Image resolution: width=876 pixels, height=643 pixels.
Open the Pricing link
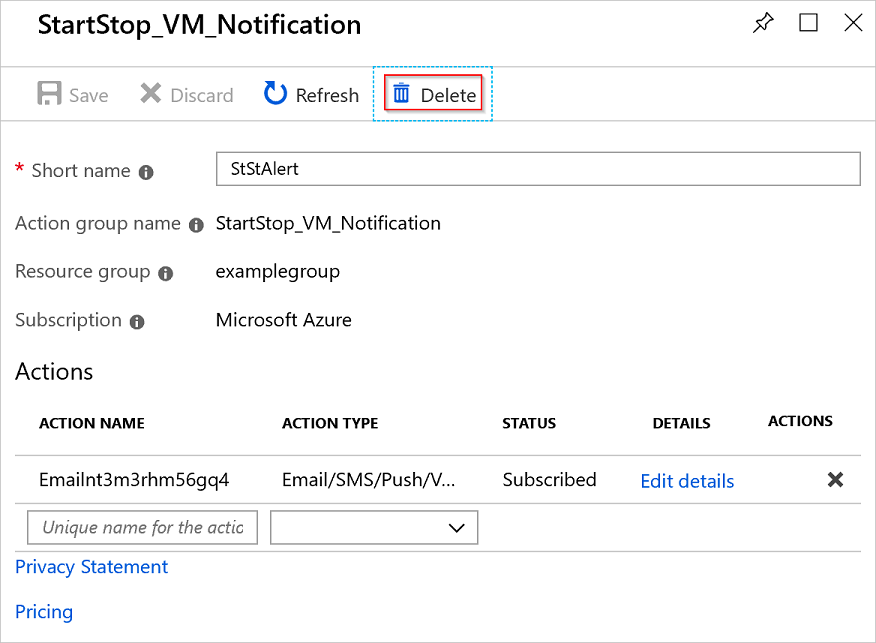pos(44,611)
